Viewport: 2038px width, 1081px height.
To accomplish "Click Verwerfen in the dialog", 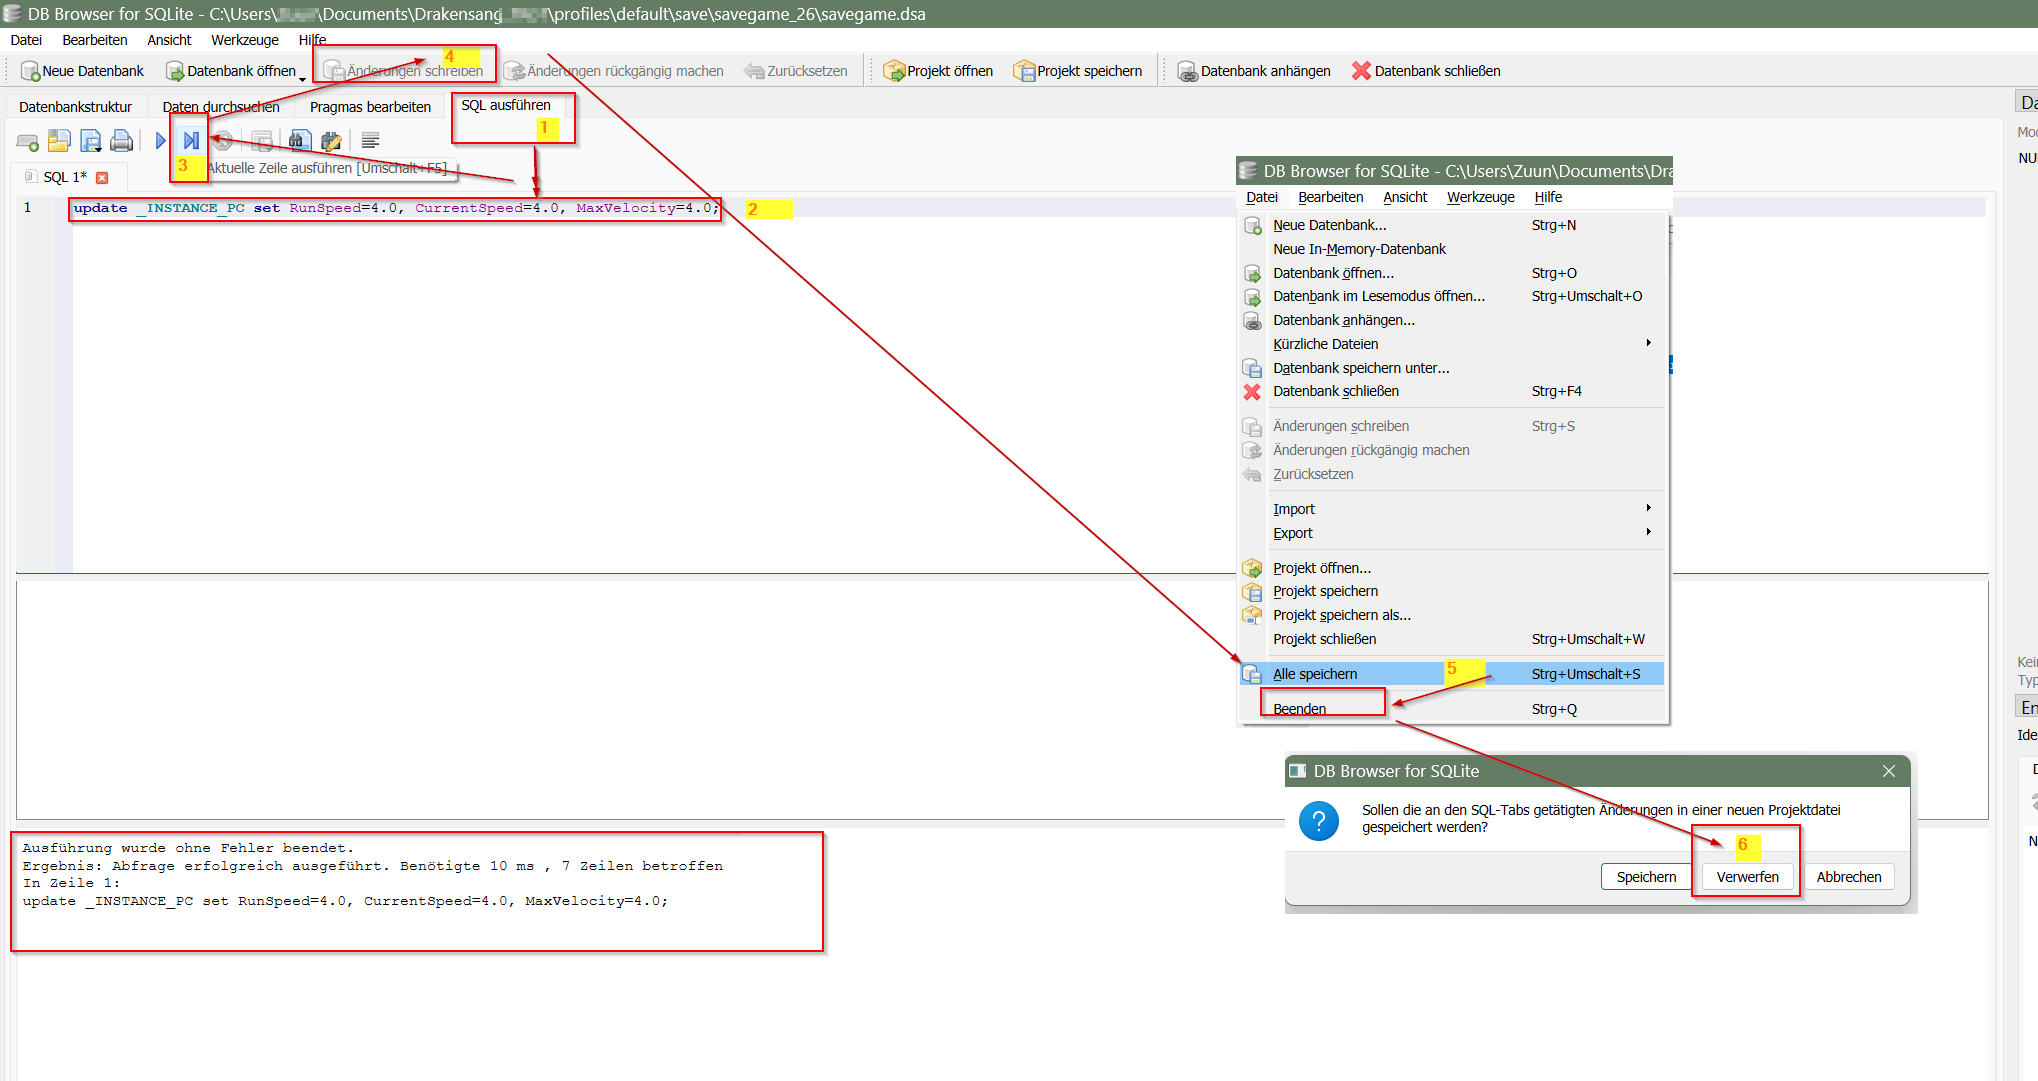I will [1747, 877].
